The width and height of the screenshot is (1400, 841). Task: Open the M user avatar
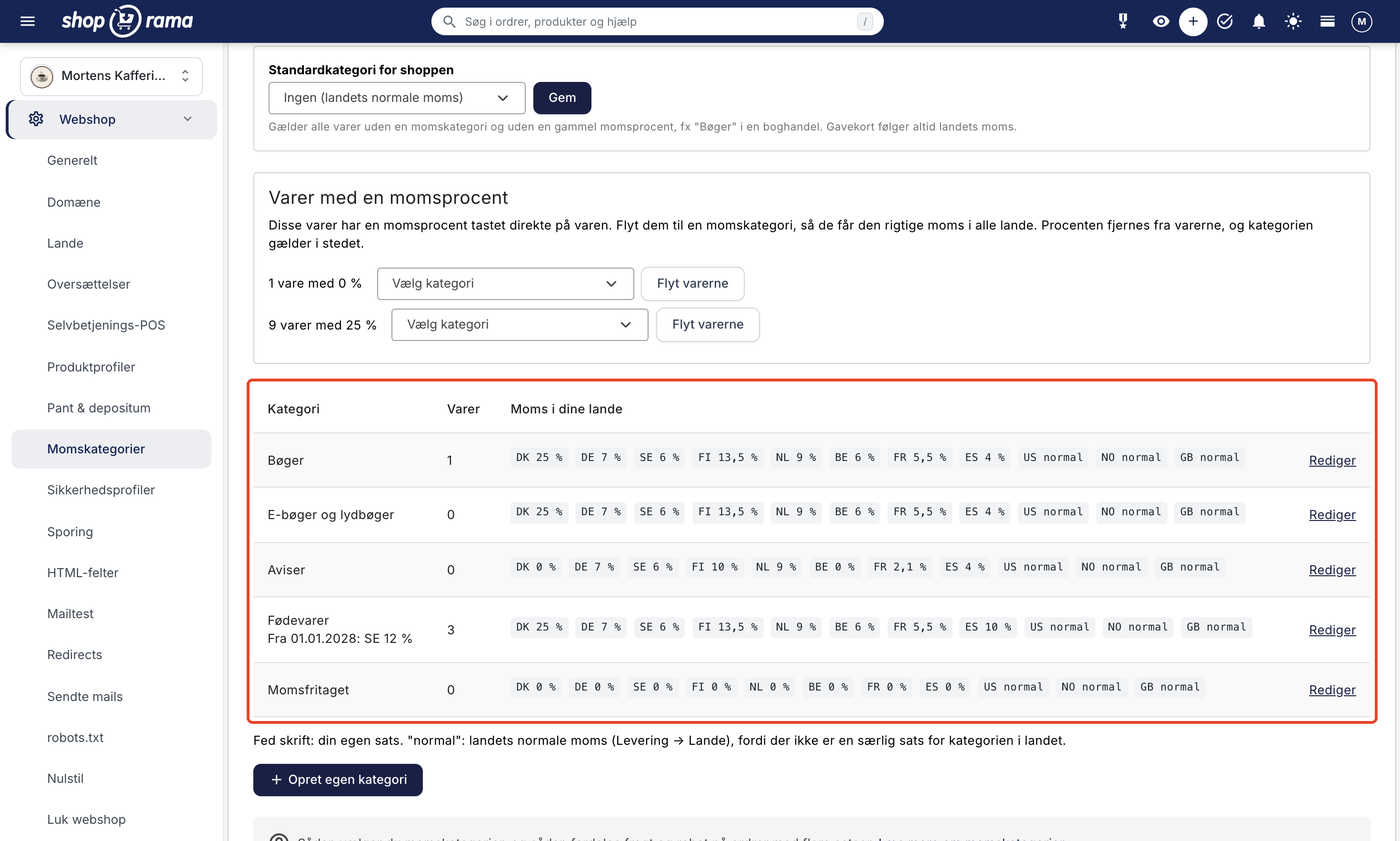(x=1361, y=21)
